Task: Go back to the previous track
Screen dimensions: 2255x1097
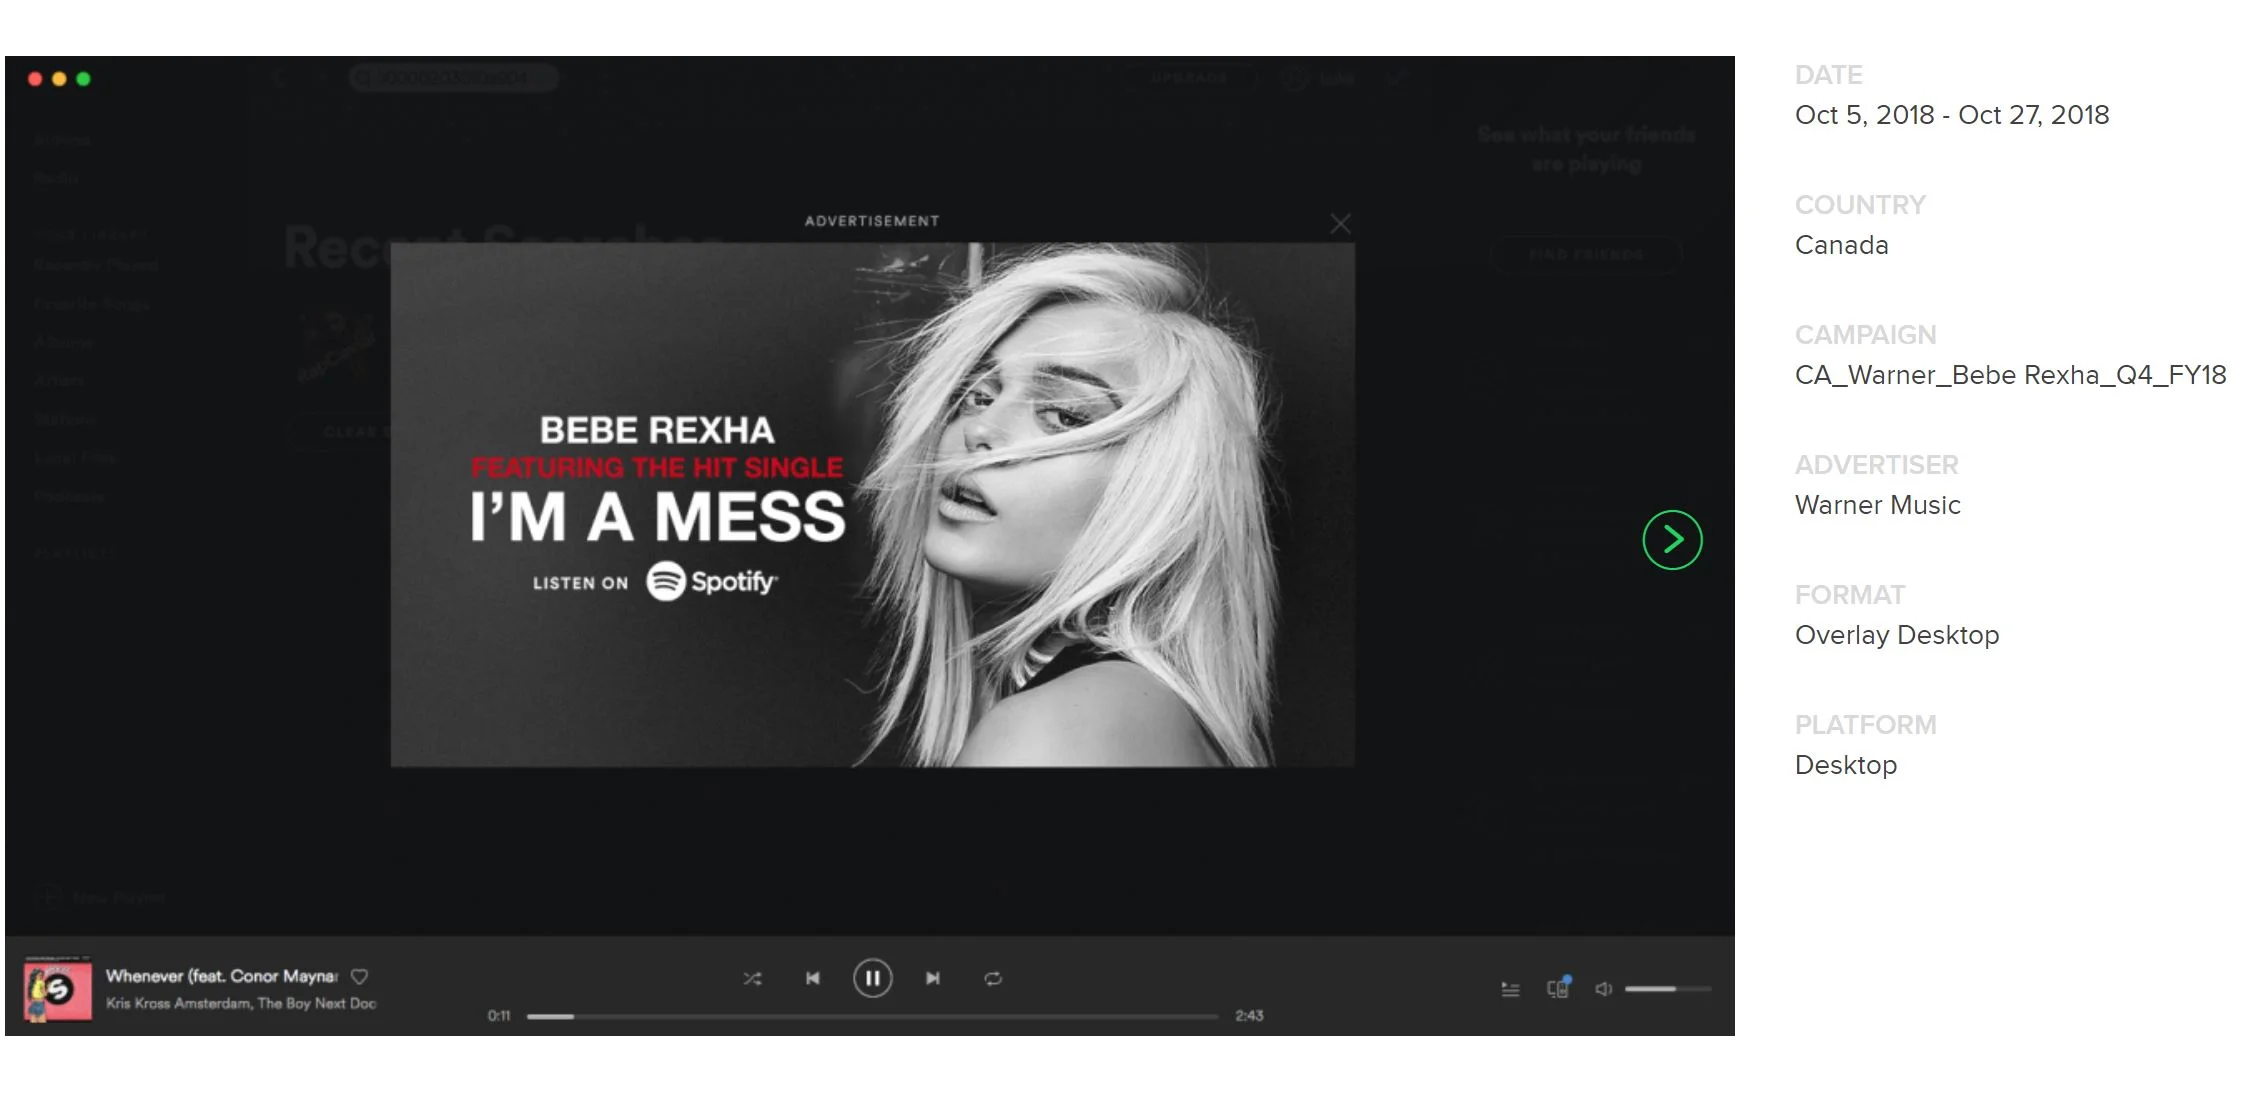Action: (x=812, y=978)
